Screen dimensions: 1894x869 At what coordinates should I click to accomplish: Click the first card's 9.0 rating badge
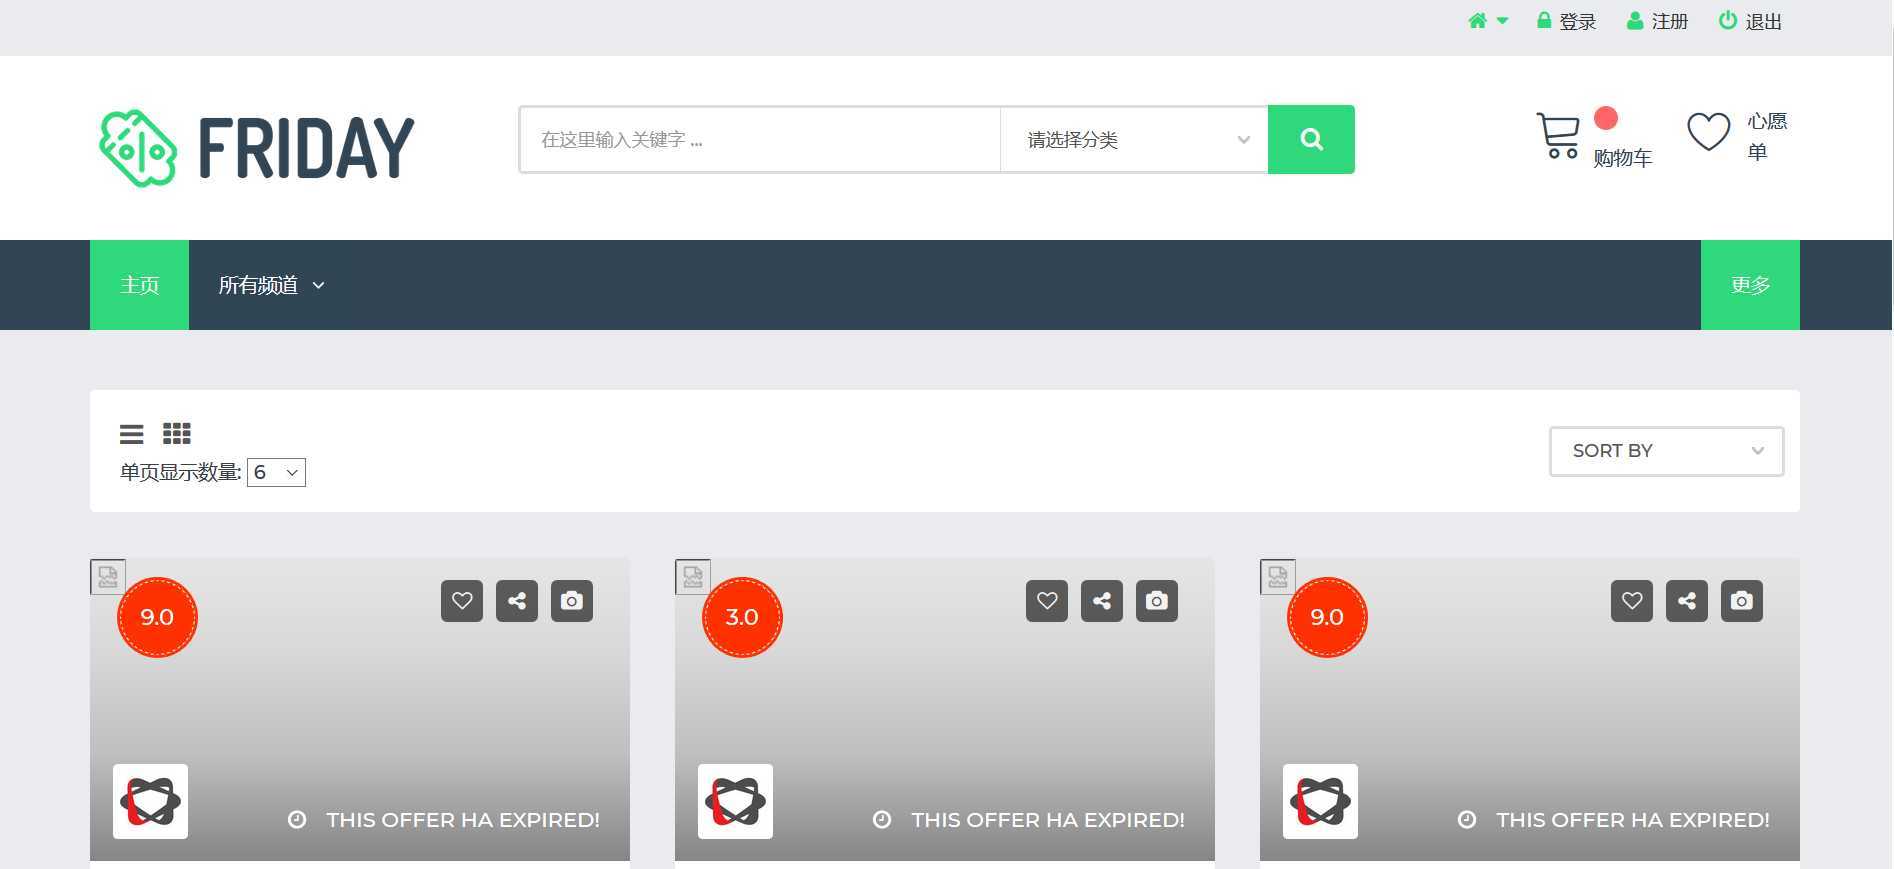coord(157,617)
